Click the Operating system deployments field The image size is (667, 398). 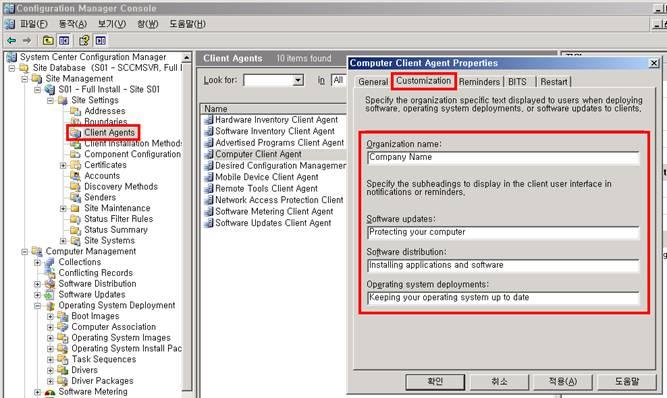point(503,298)
